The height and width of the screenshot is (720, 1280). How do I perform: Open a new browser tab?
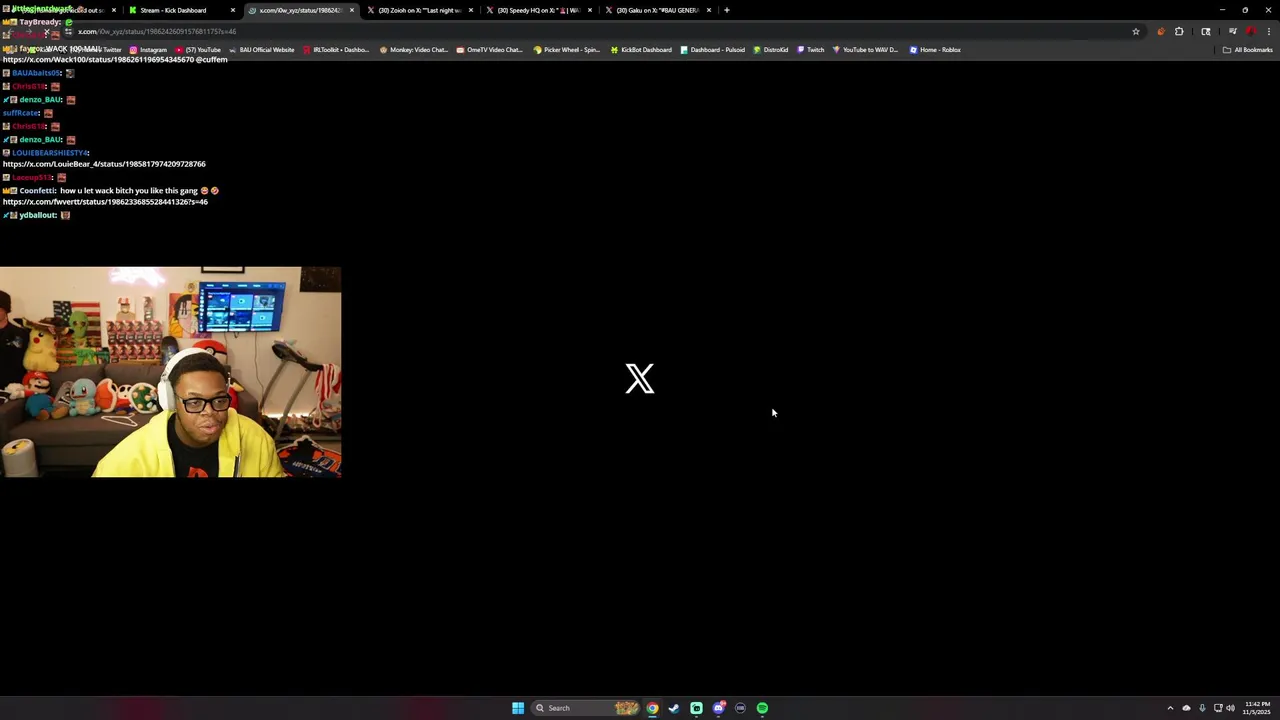pos(727,10)
